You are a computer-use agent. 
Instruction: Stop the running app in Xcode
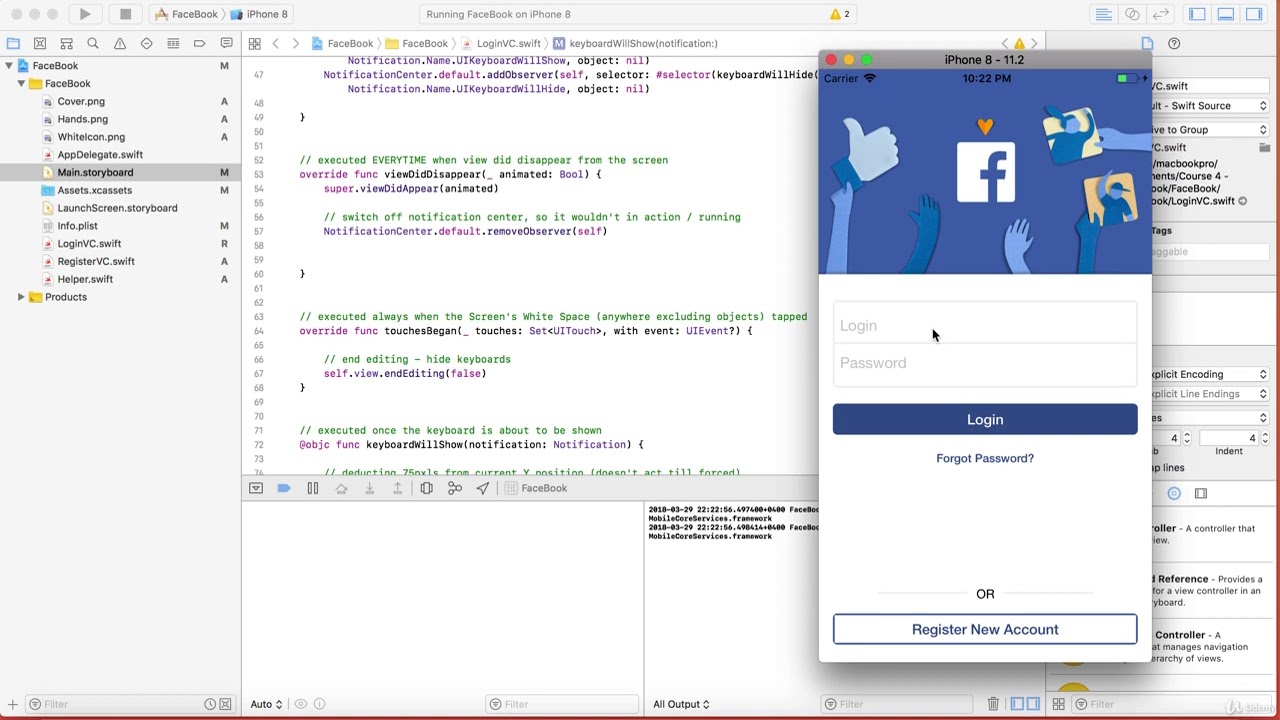coord(125,14)
